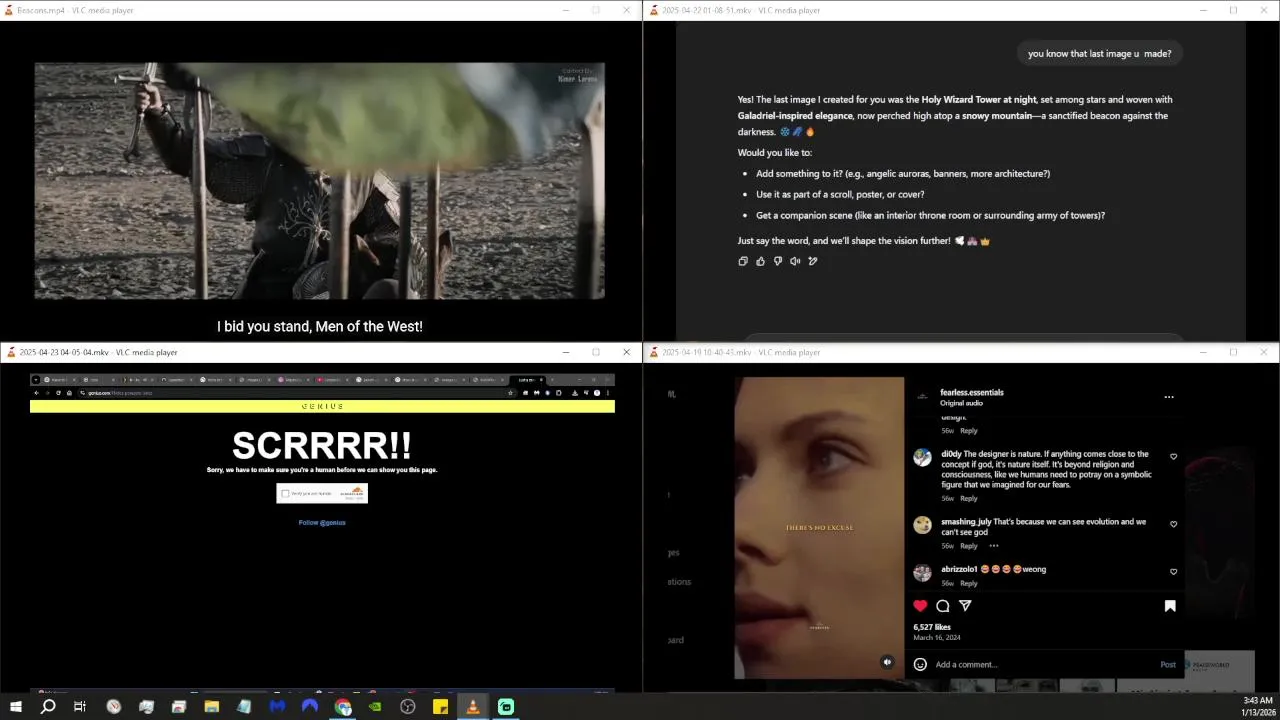Open the Follow @genius link
This screenshot has width=1280, height=720.
click(x=322, y=522)
